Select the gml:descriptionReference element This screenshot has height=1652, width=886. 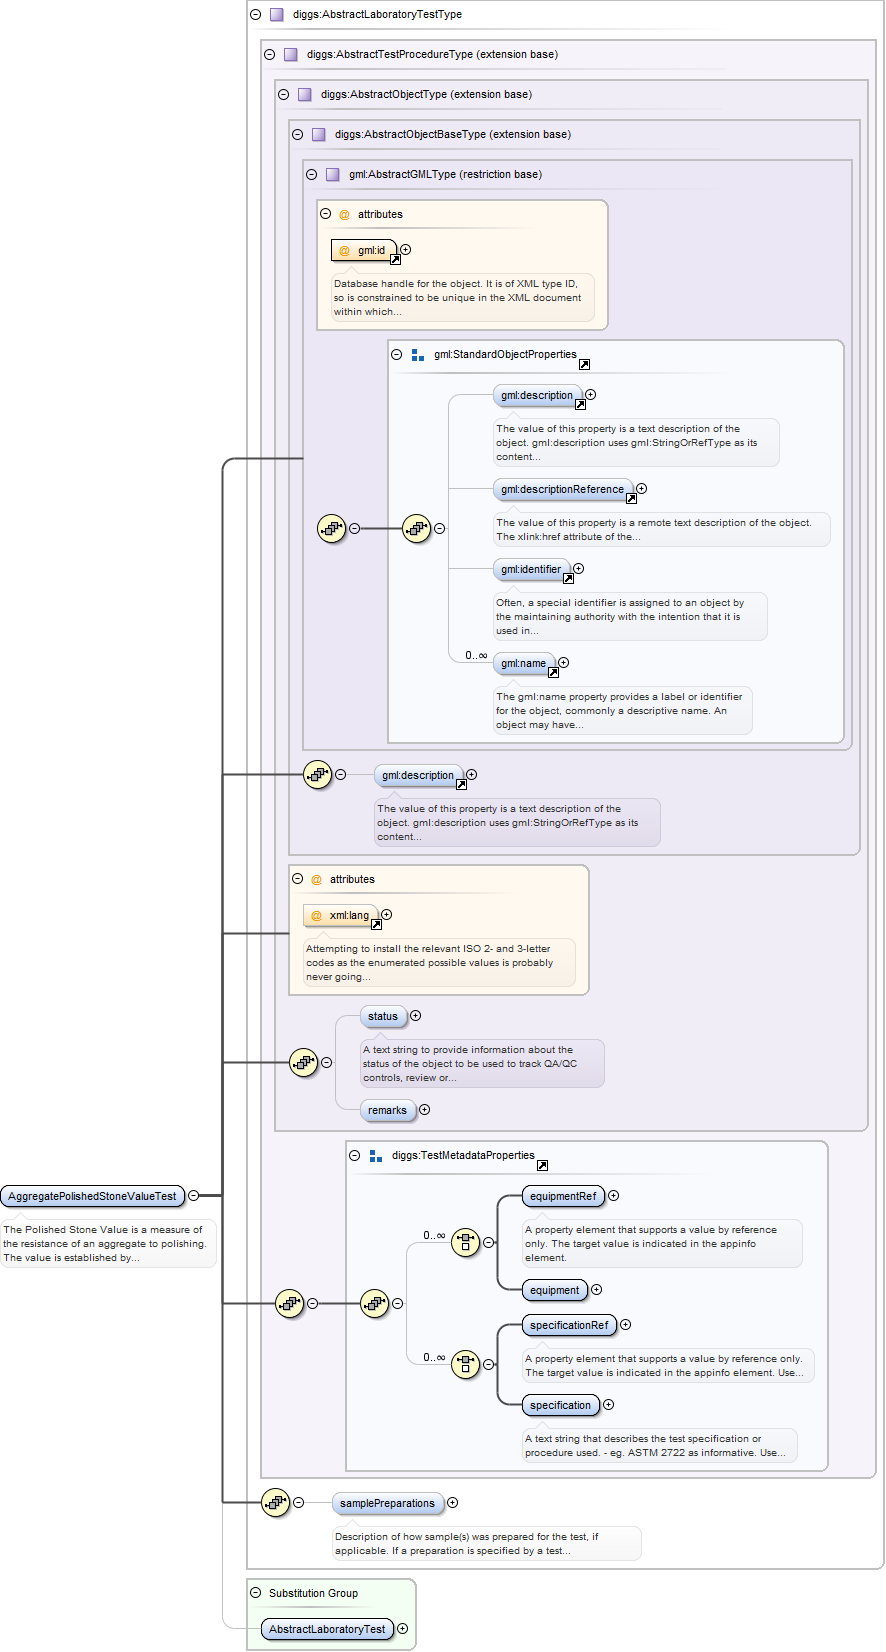click(562, 489)
